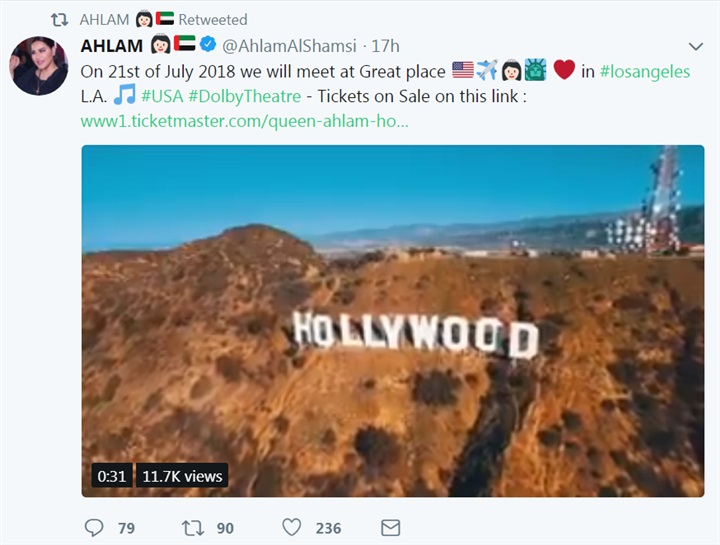Click the 90 retweets count

[x=225, y=528]
